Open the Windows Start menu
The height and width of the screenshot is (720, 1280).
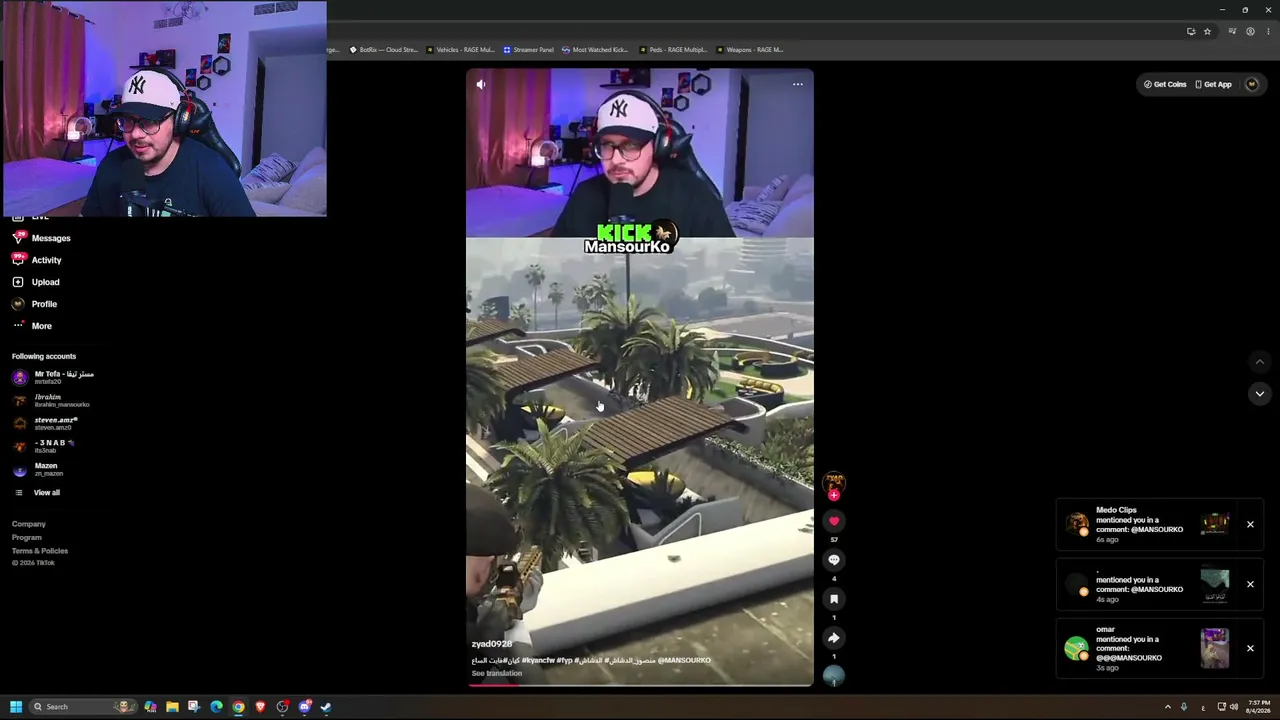tap(16, 707)
